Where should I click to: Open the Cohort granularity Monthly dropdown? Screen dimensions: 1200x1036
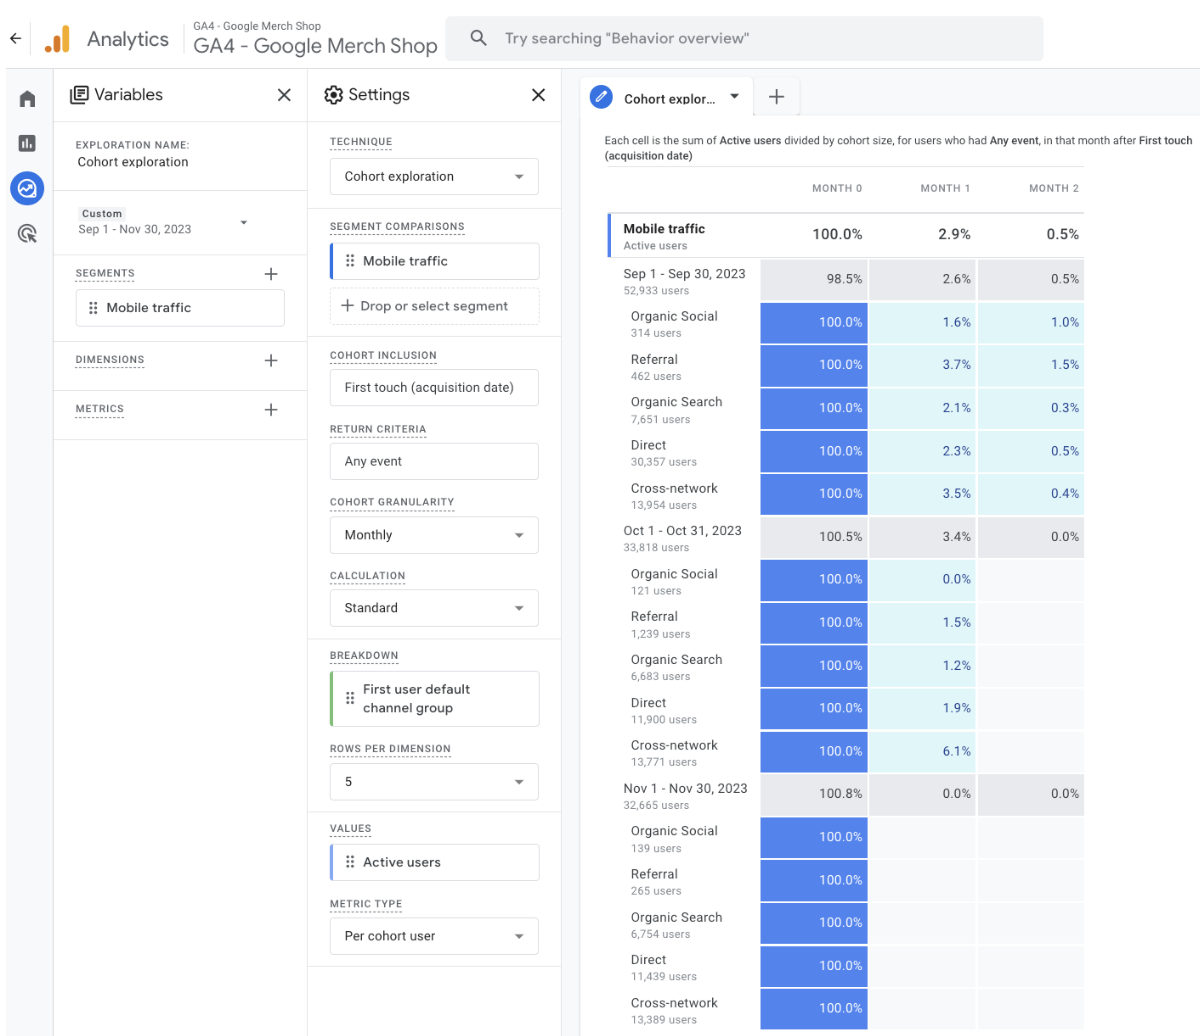coord(434,535)
